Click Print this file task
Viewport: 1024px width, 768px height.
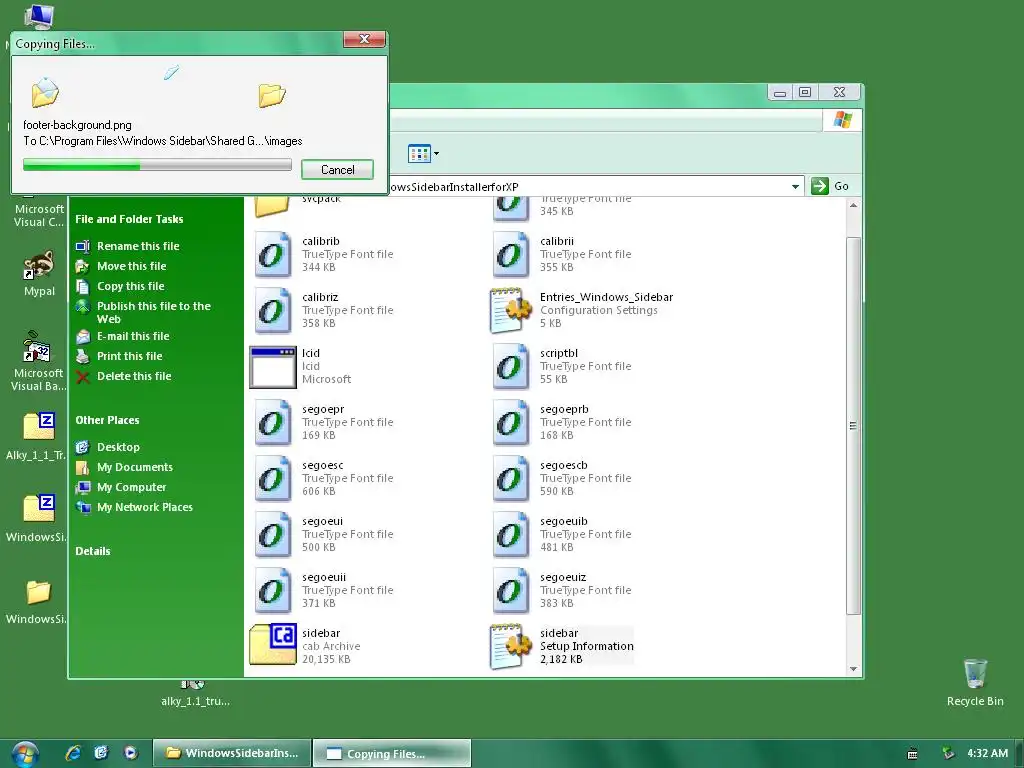(x=129, y=357)
